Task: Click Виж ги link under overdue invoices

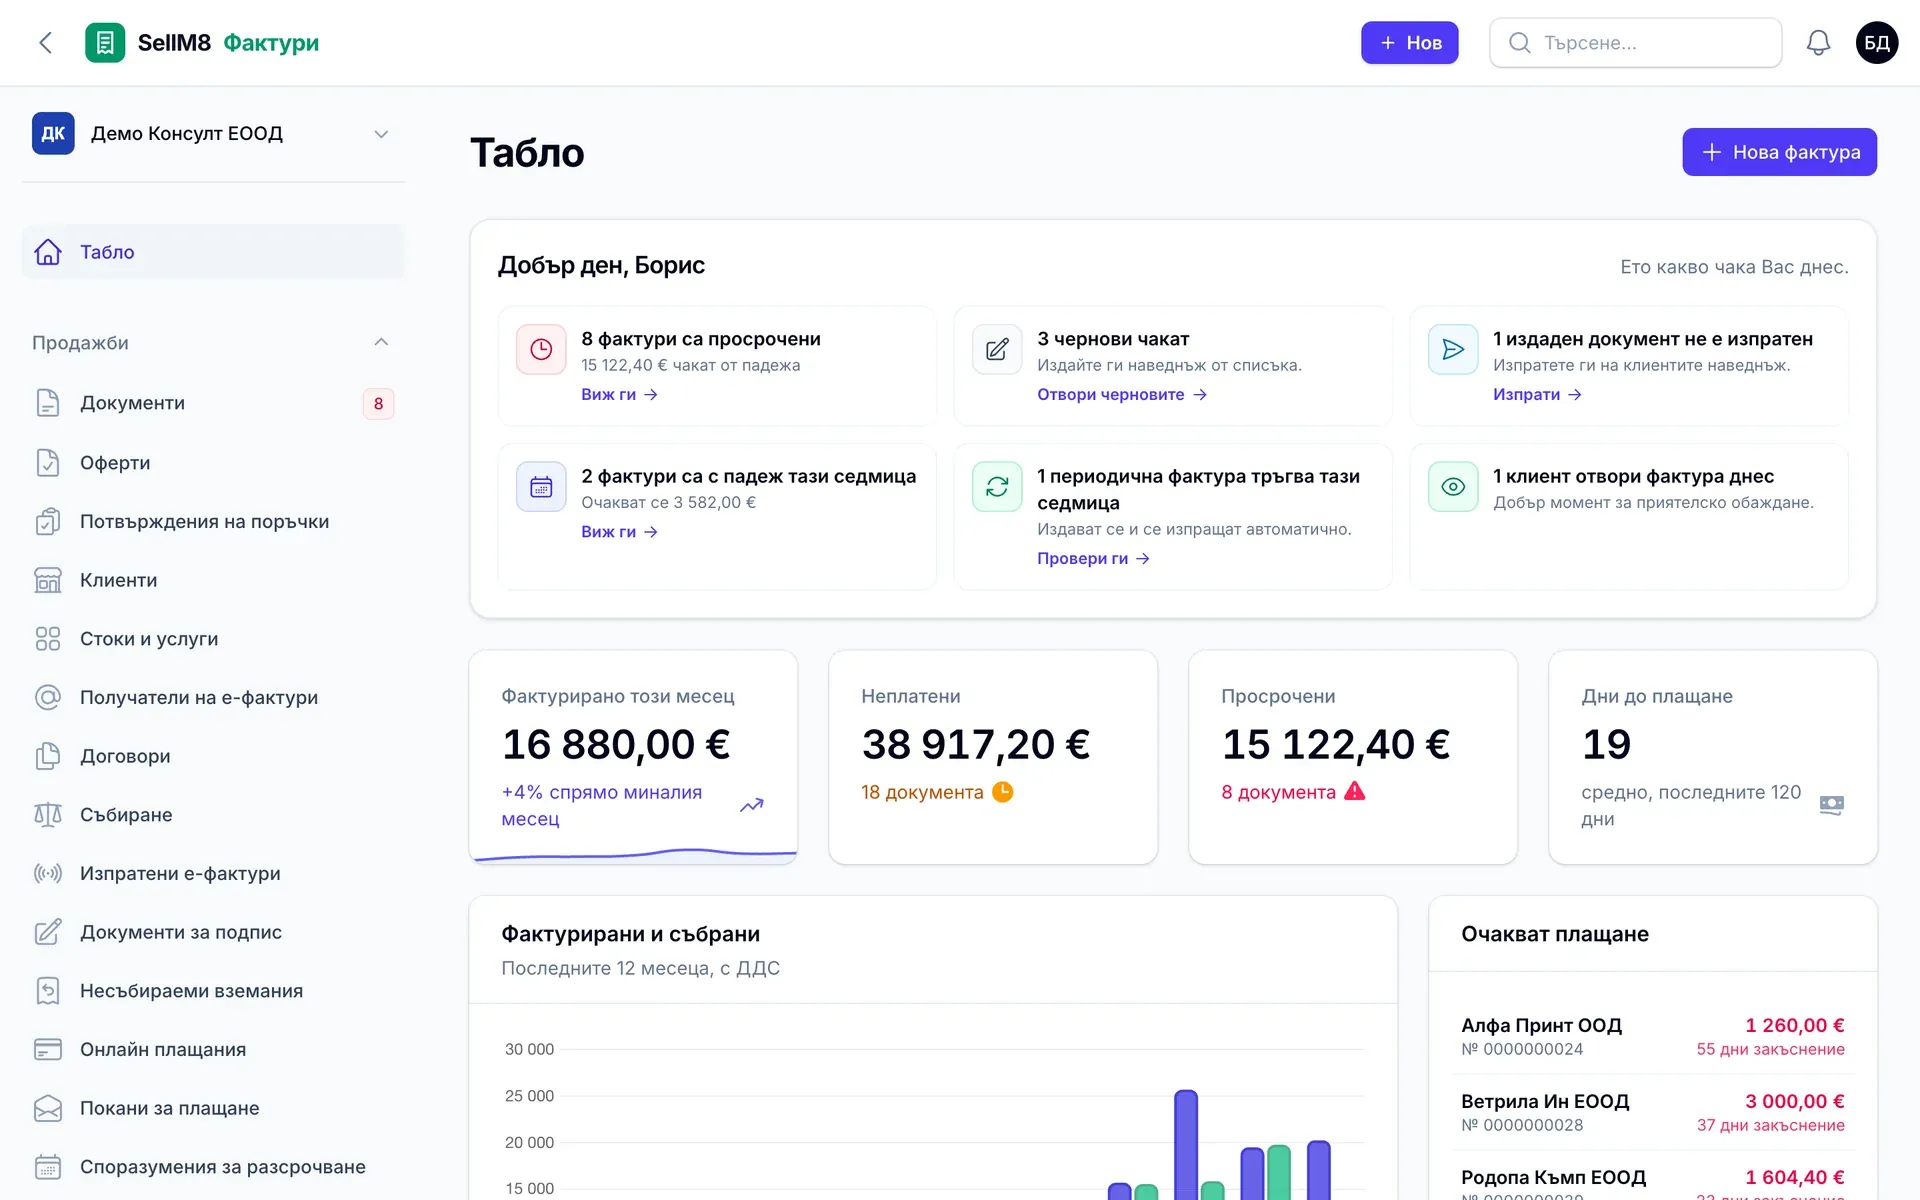Action: coord(619,395)
